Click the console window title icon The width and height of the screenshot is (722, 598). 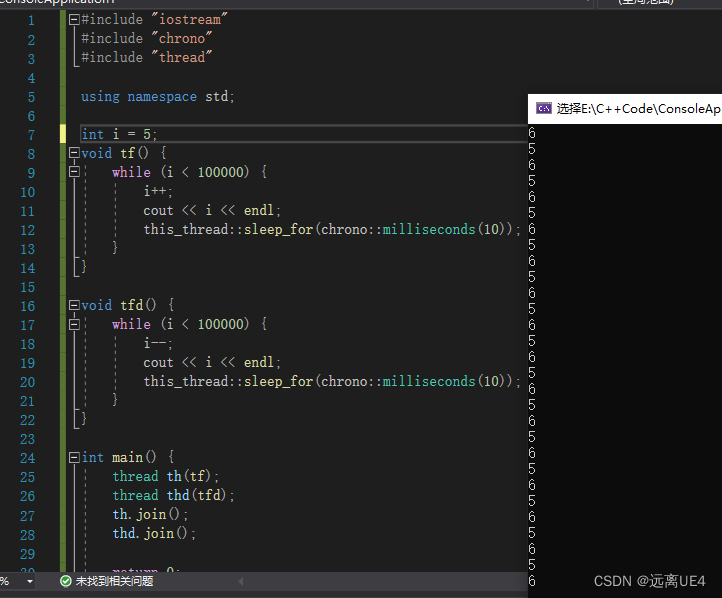(543, 109)
